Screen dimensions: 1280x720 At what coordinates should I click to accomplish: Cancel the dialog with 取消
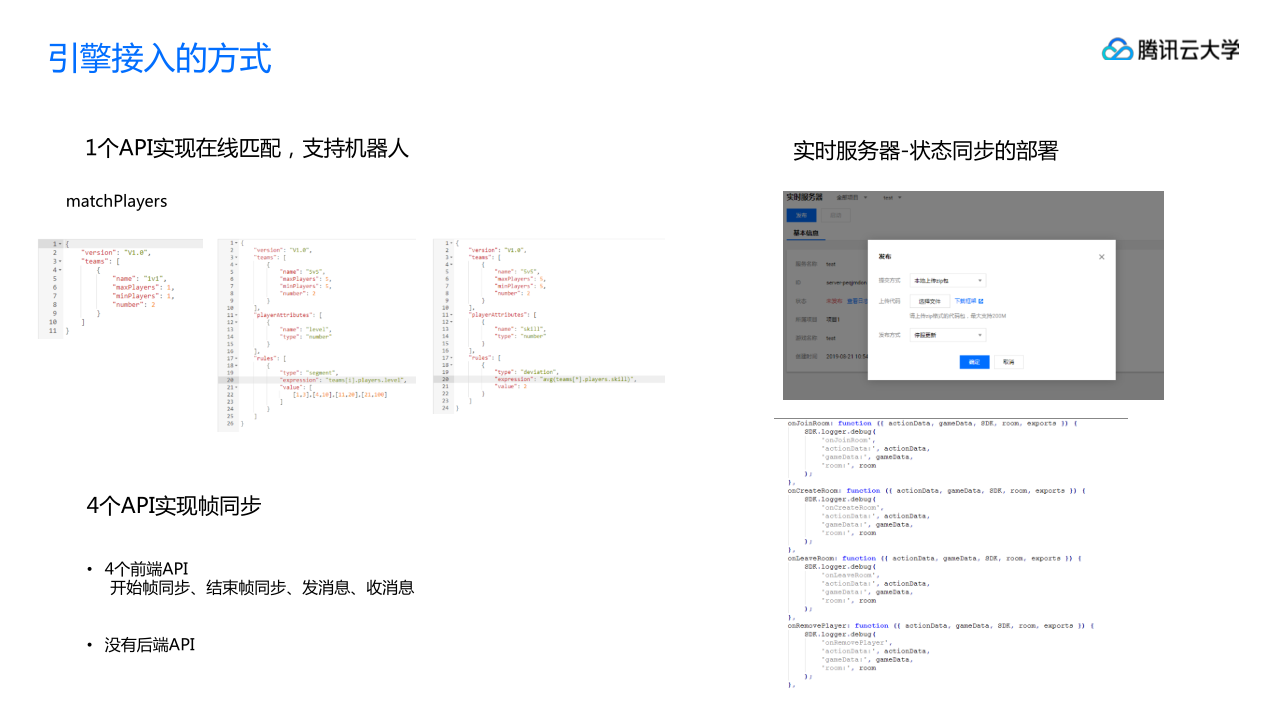point(1008,361)
